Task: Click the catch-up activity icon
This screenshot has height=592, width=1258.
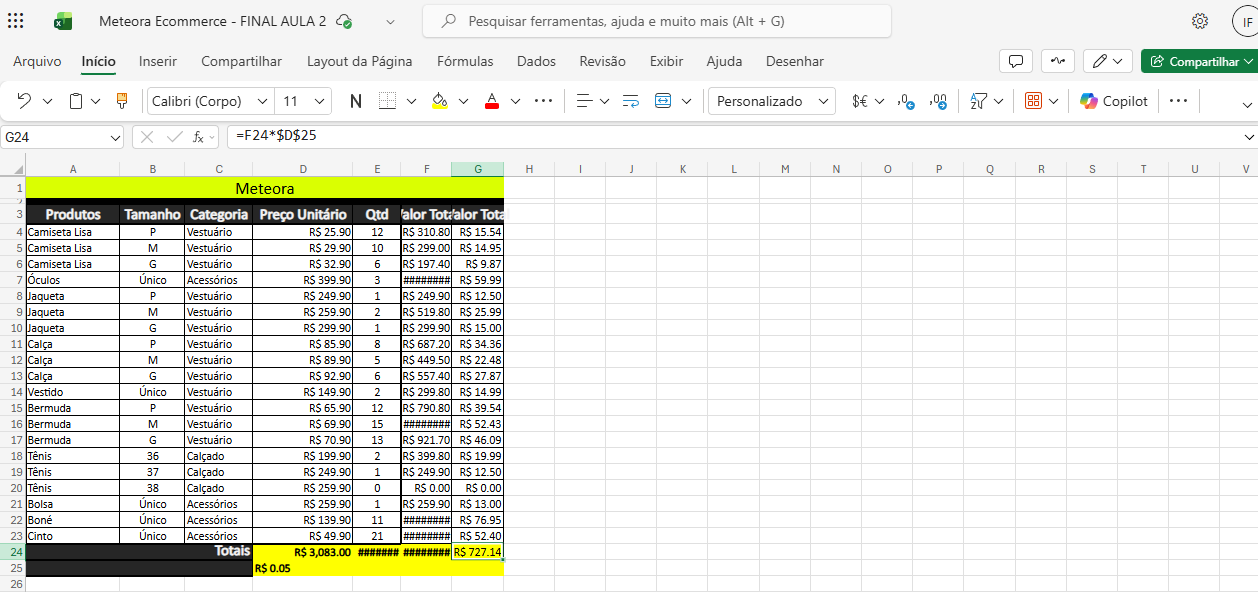Action: point(1058,61)
